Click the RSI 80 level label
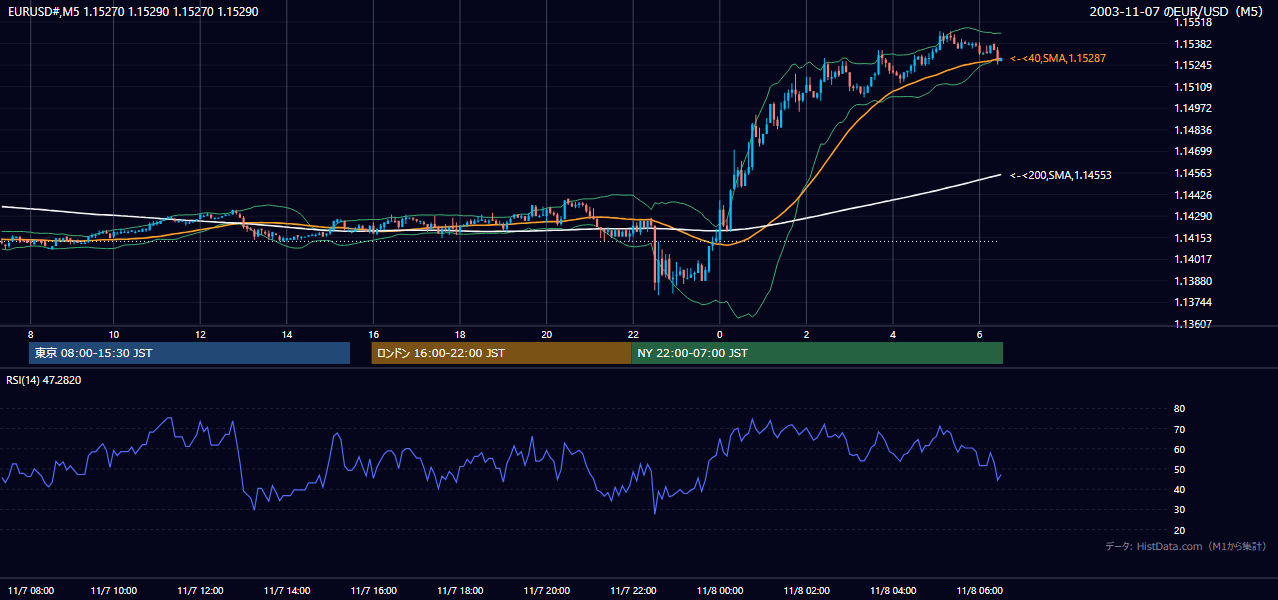The height and width of the screenshot is (600, 1278). click(1180, 409)
